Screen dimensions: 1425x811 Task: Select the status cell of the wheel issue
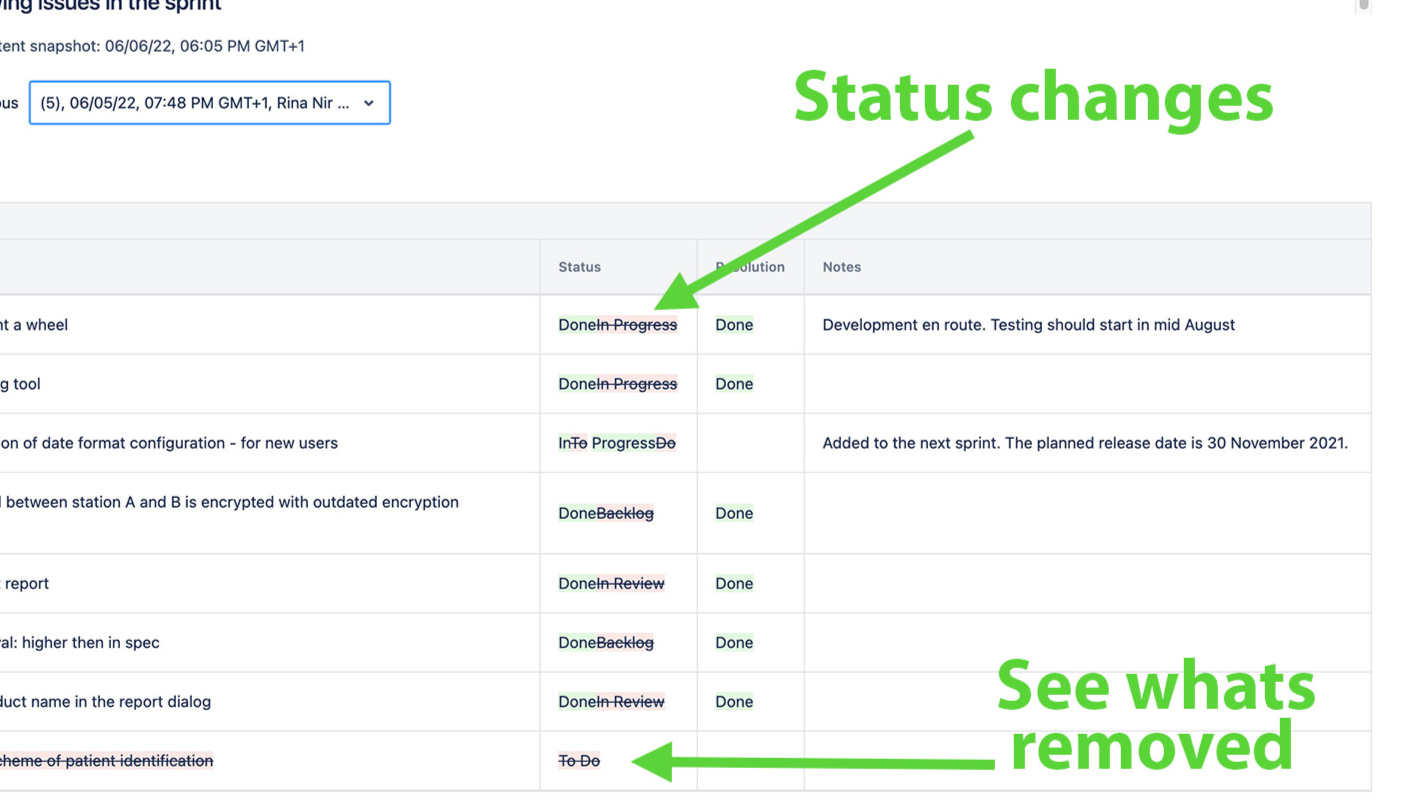(x=617, y=325)
